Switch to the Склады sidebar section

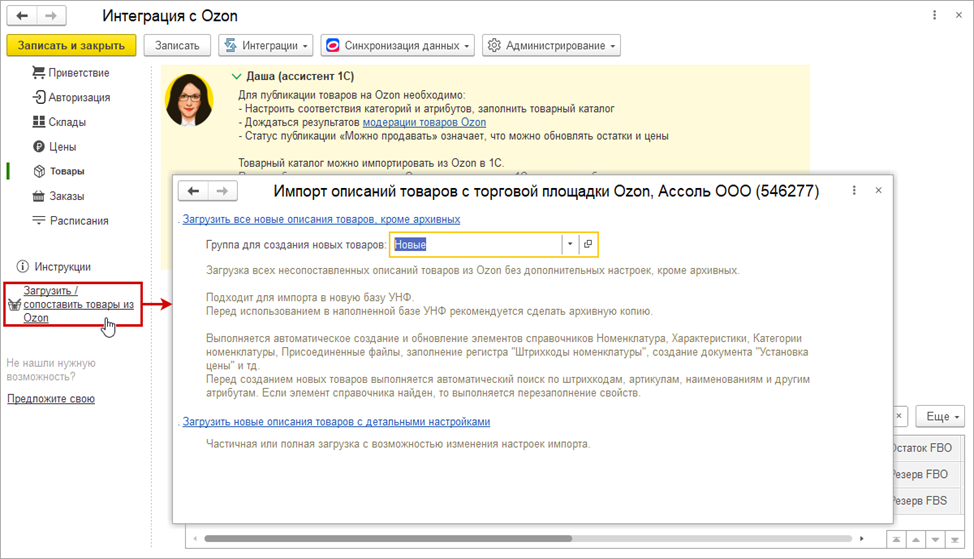66,122
